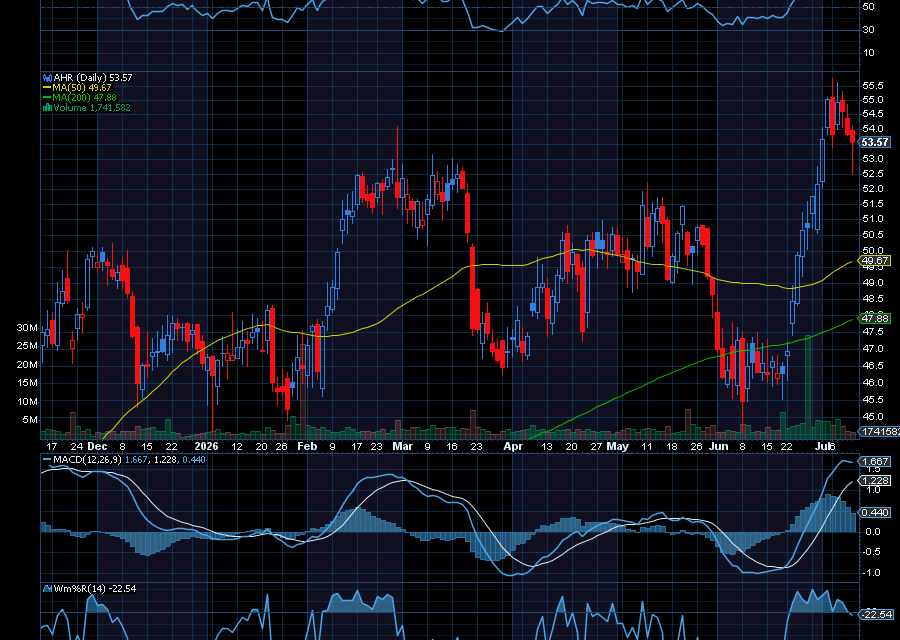Click the area icon beside Wm%R(14)

47,588
